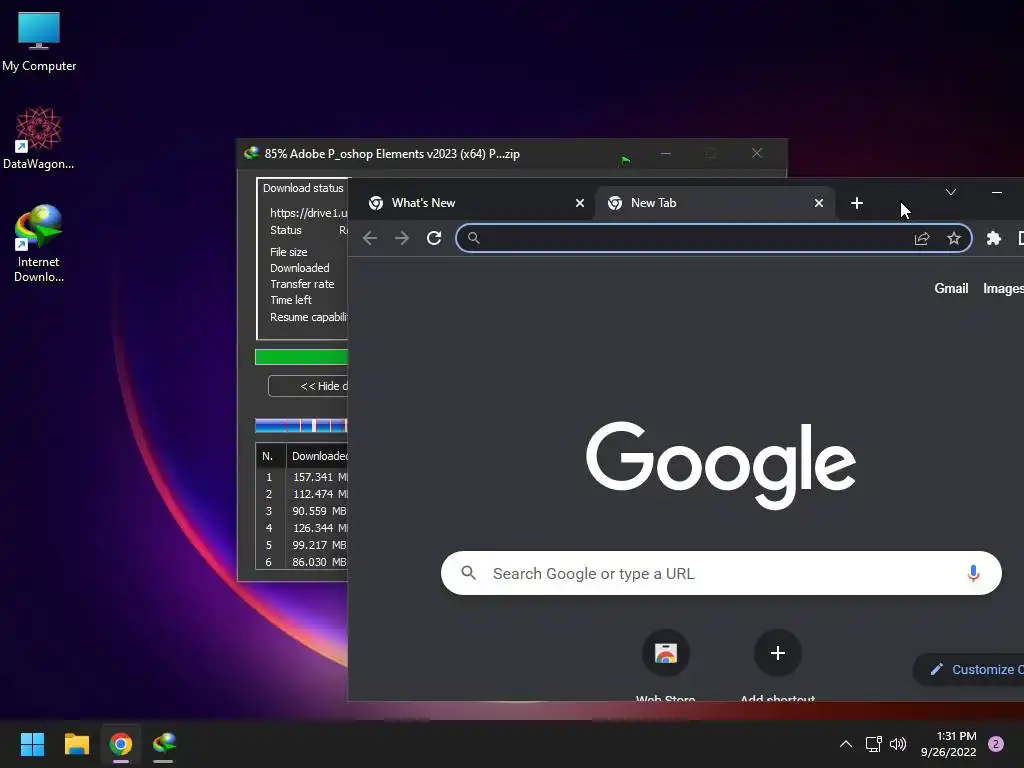This screenshot has width=1024, height=768.
Task: Click the magnifier in the Google search box
Action: click(x=468, y=573)
